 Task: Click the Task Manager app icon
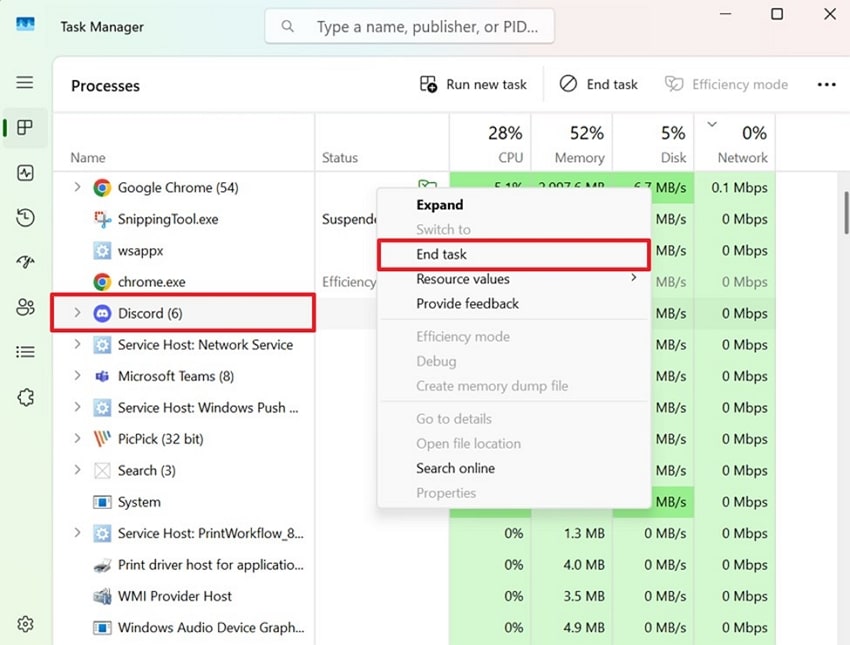point(25,24)
